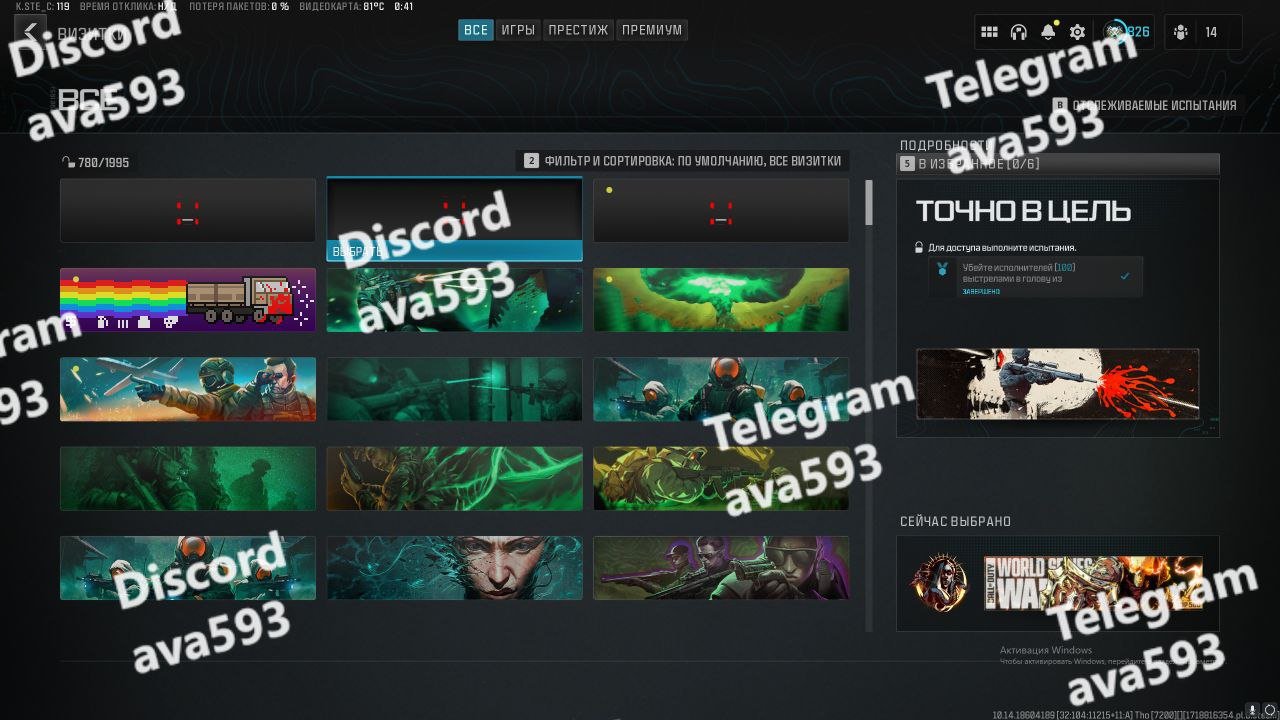The height and width of the screenshot is (720, 1280).
Task: Open the friends list icon showing 14
Action: click(1204, 32)
